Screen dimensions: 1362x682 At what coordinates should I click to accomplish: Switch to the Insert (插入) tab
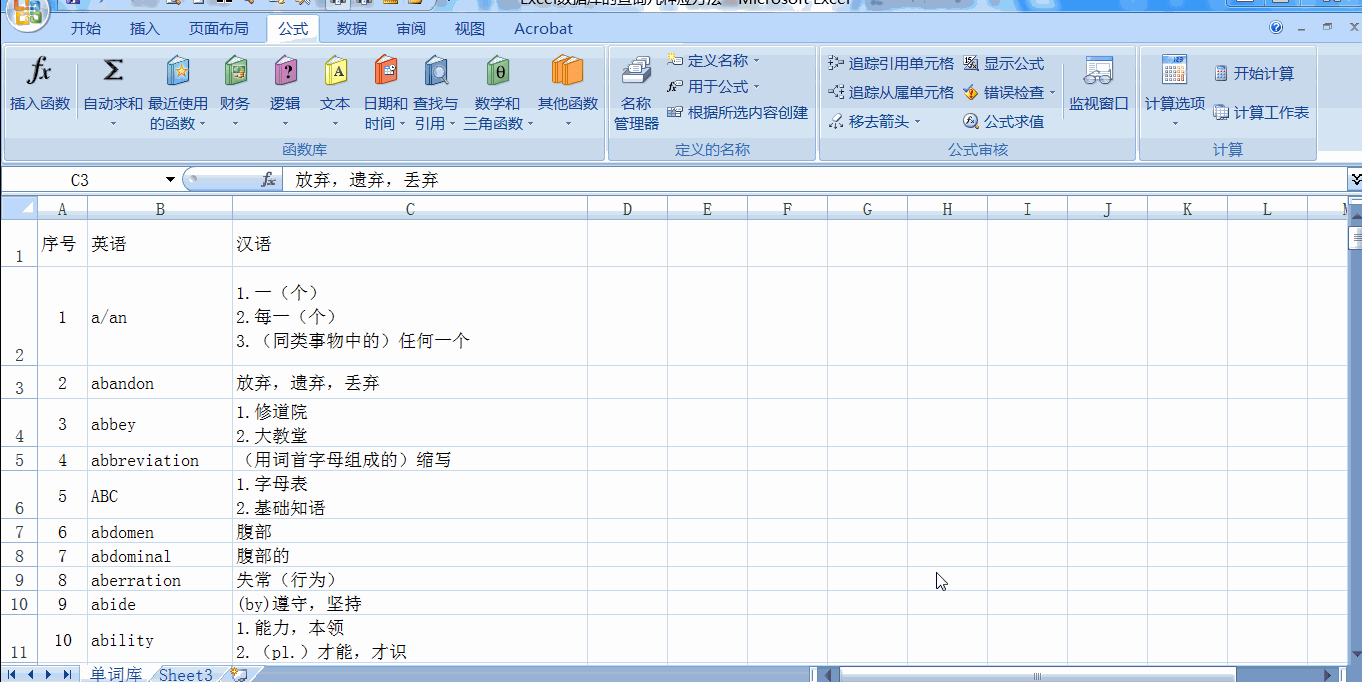click(x=145, y=28)
